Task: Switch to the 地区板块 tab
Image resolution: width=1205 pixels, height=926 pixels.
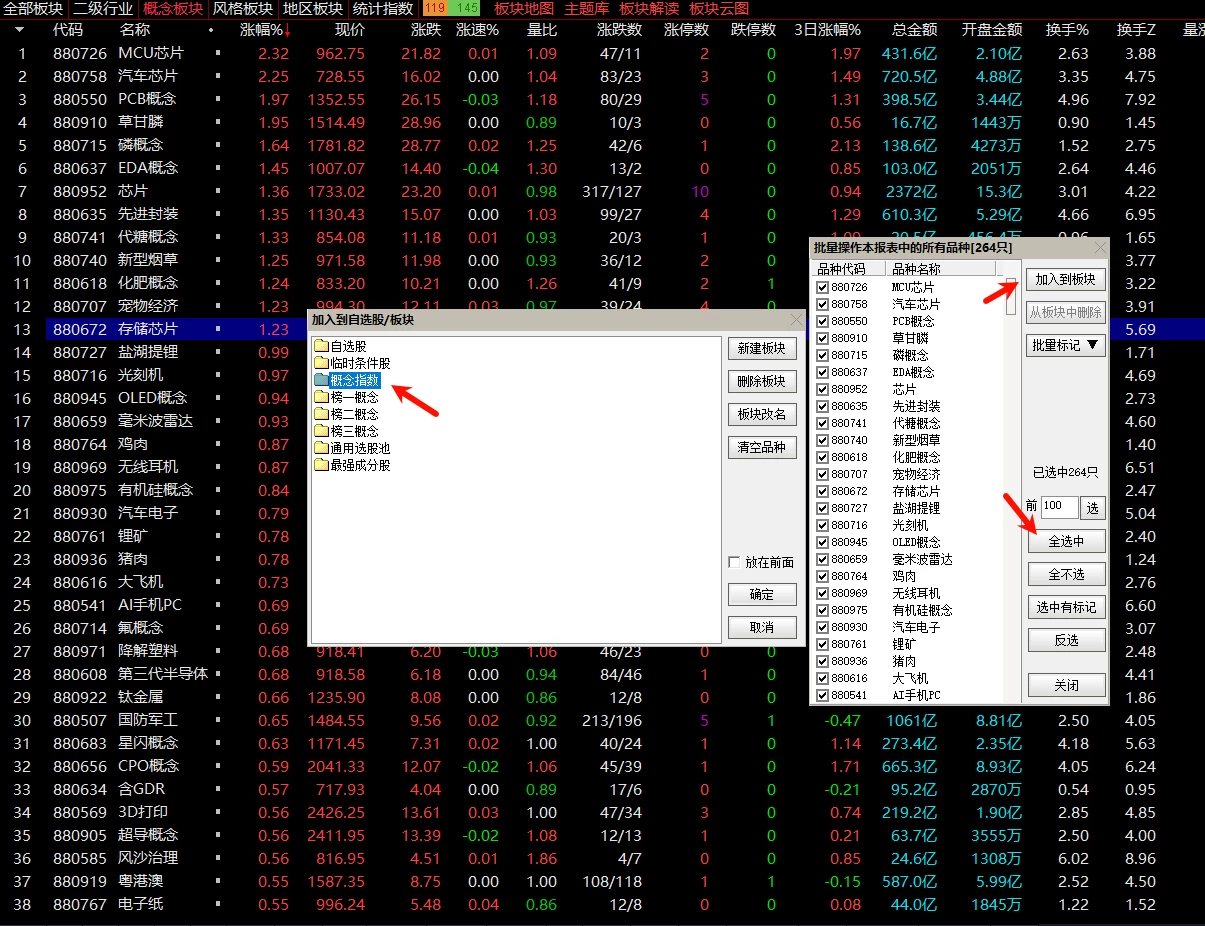Action: (313, 9)
